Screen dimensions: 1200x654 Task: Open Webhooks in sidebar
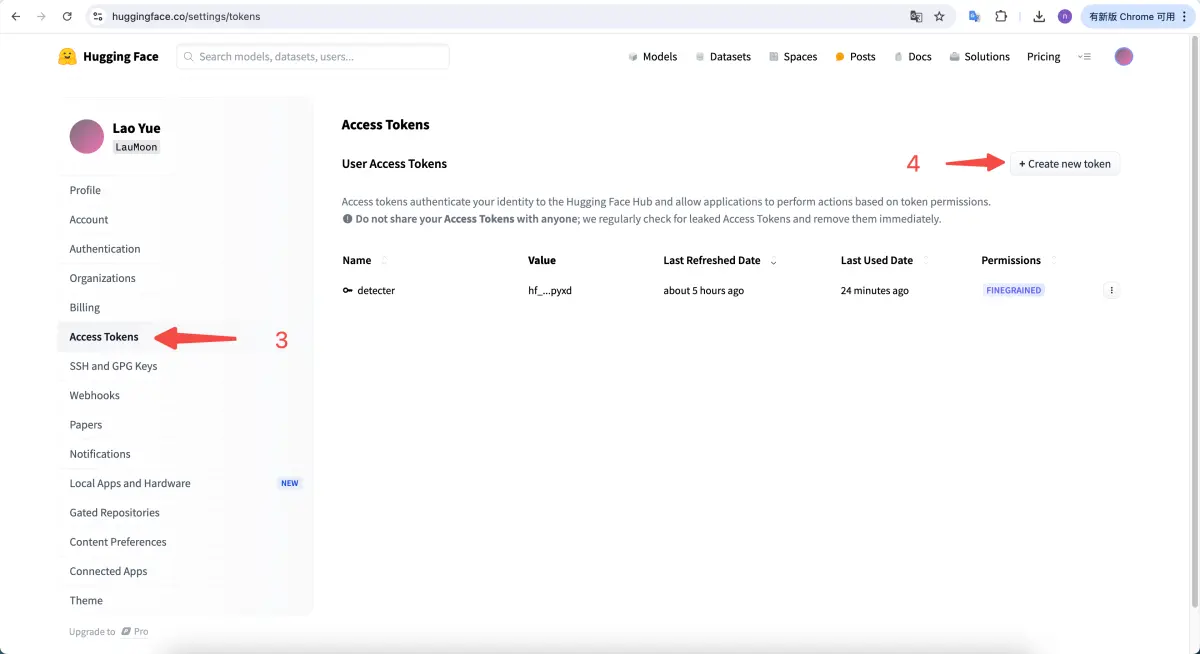pos(94,396)
